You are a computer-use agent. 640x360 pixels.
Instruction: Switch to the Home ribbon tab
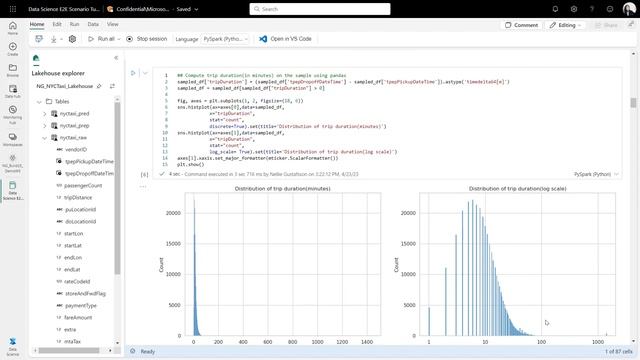(x=37, y=24)
